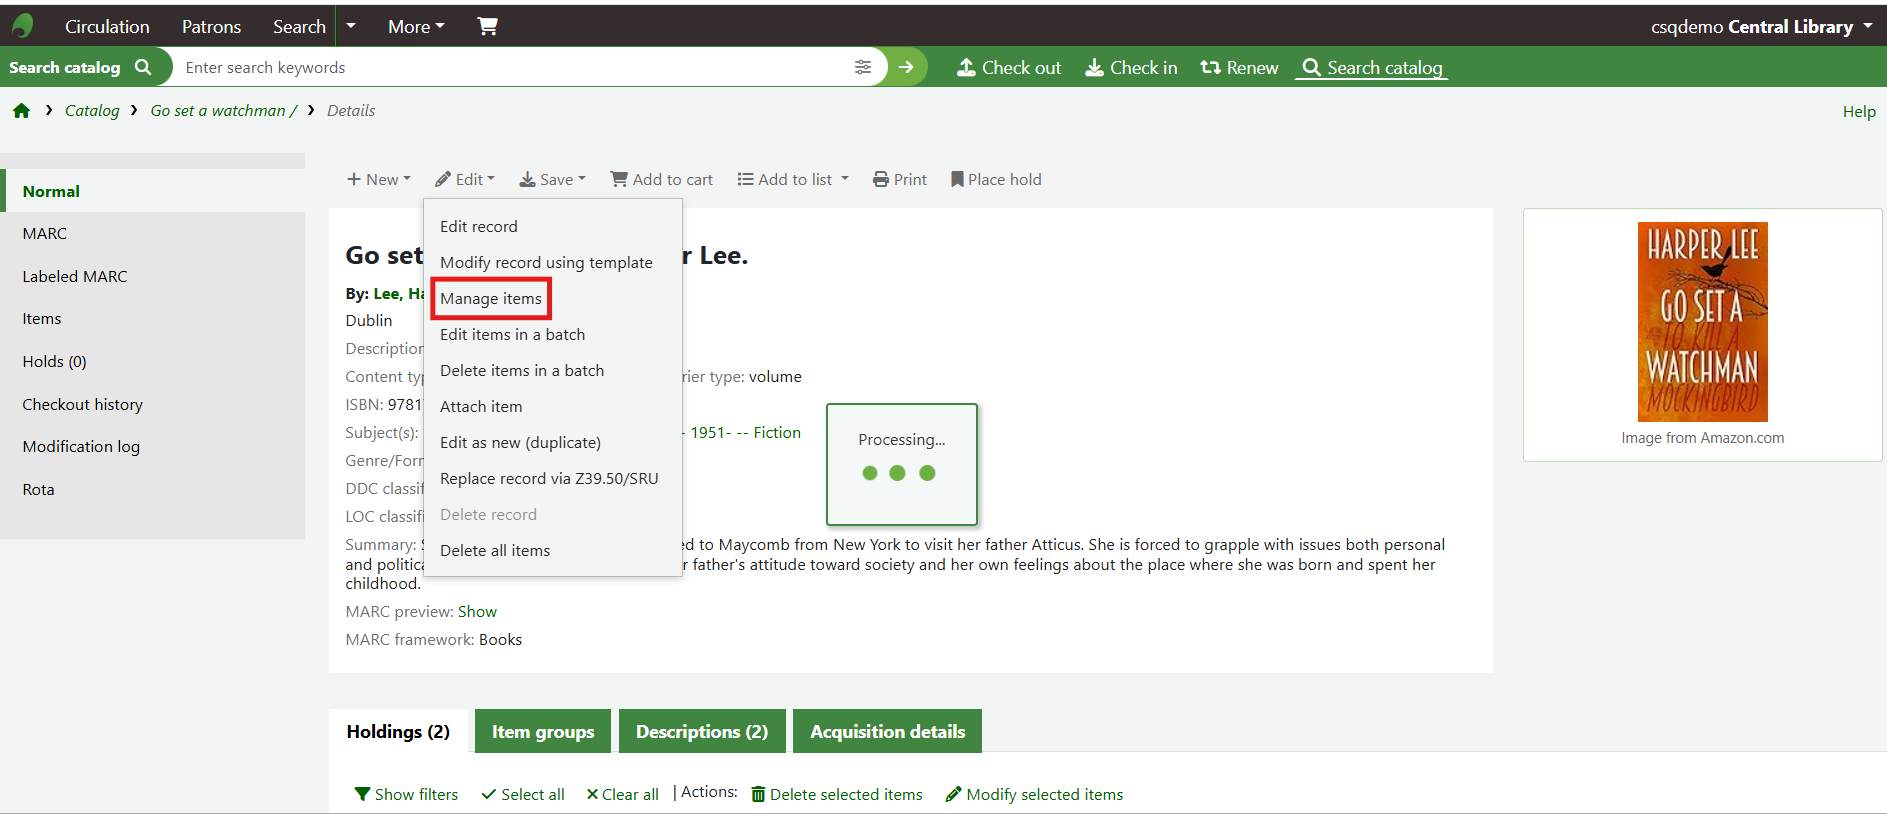Click the Koha leaf logo icon

coord(22,26)
